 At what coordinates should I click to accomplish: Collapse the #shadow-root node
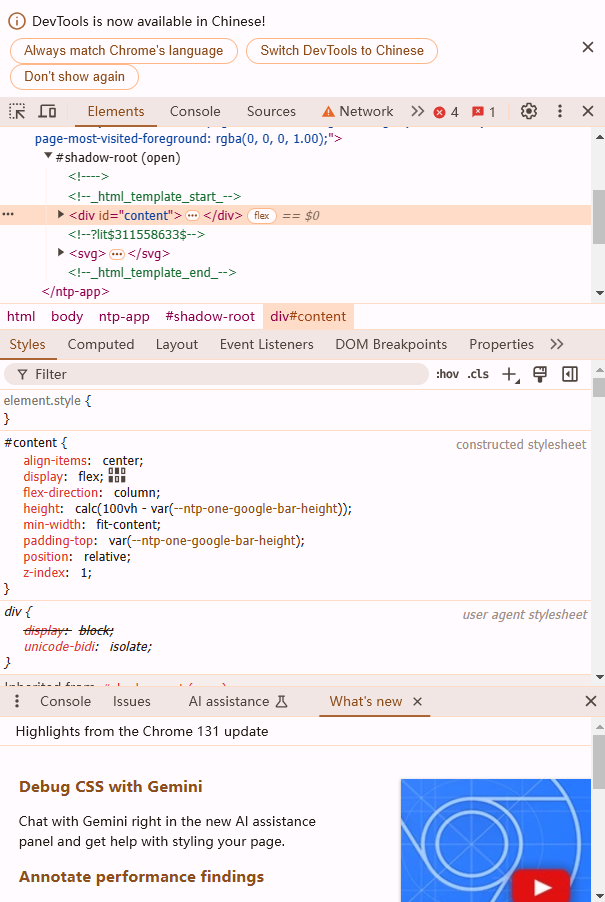(48, 156)
